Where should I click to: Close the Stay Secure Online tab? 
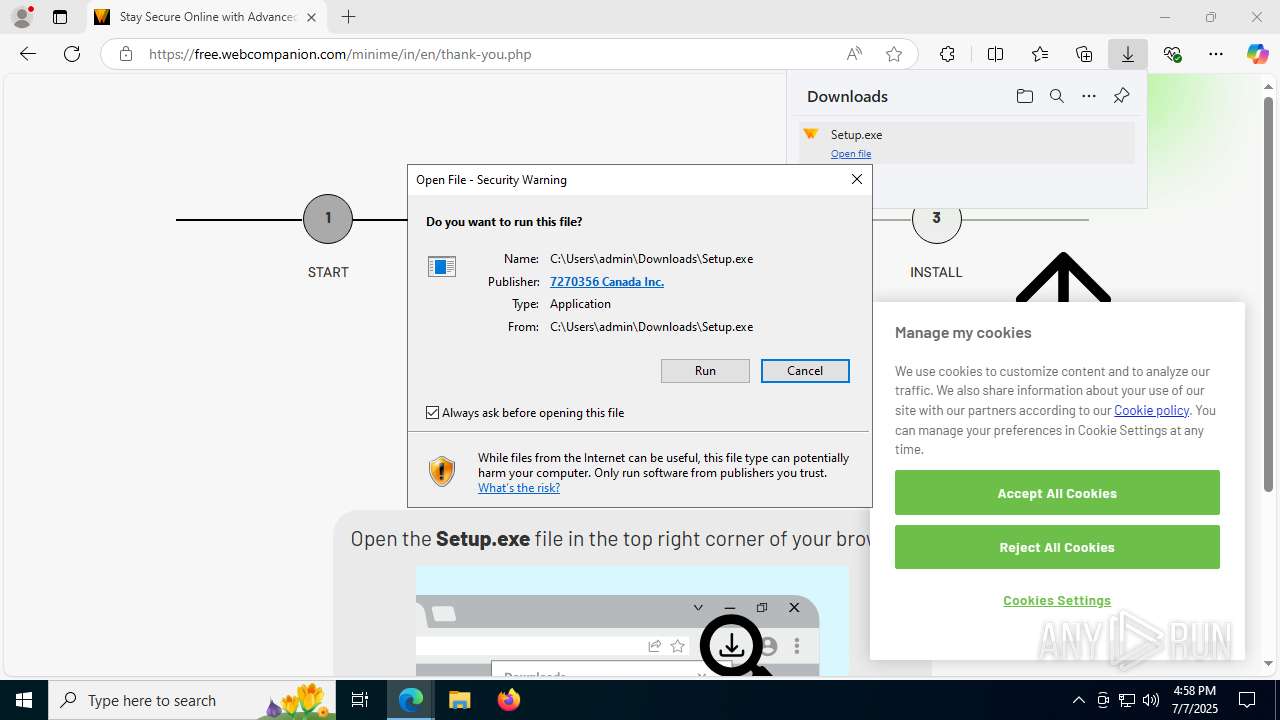311,17
